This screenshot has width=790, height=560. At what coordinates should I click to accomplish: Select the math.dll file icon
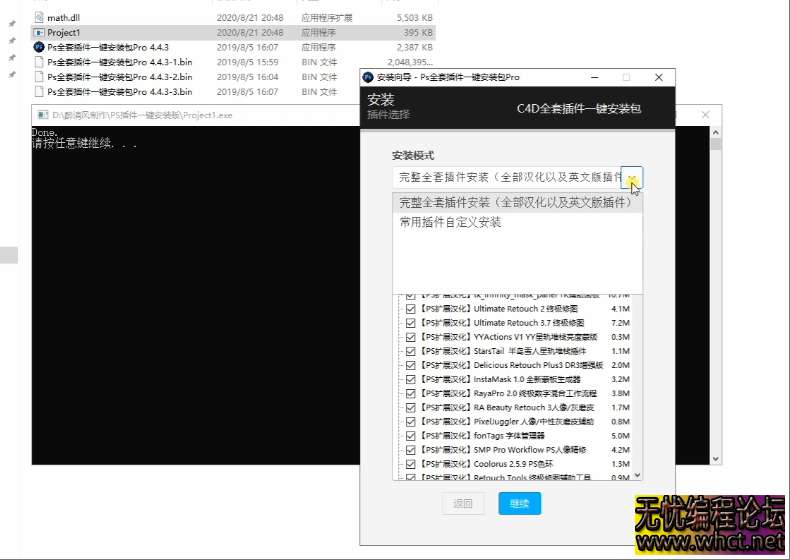tap(39, 17)
